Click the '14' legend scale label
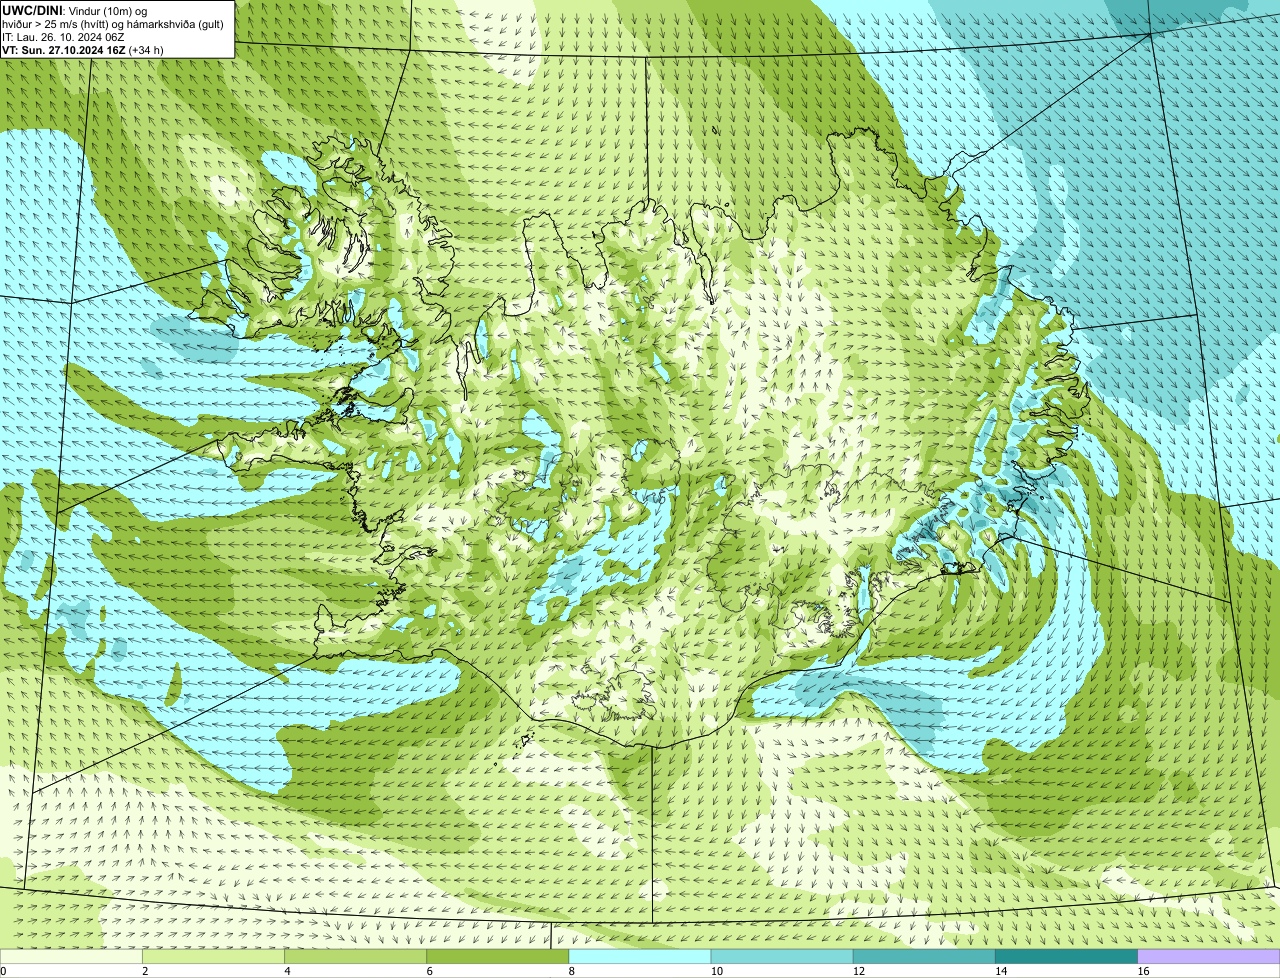 tap(1001, 971)
